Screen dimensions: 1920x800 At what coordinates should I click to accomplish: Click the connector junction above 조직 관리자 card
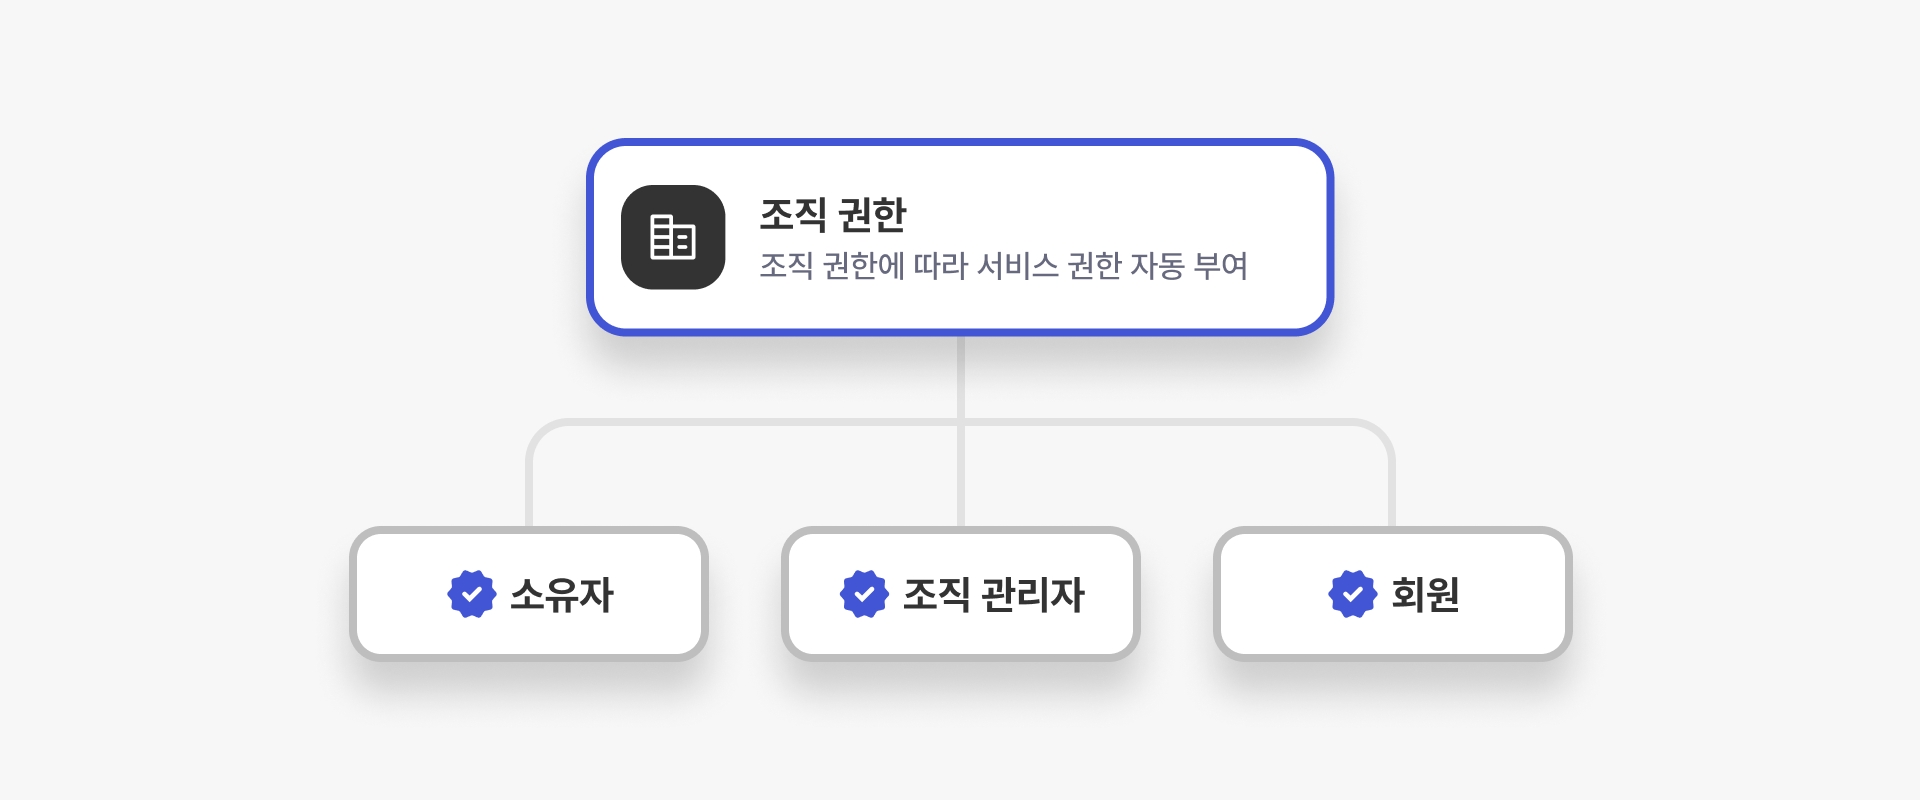click(960, 423)
